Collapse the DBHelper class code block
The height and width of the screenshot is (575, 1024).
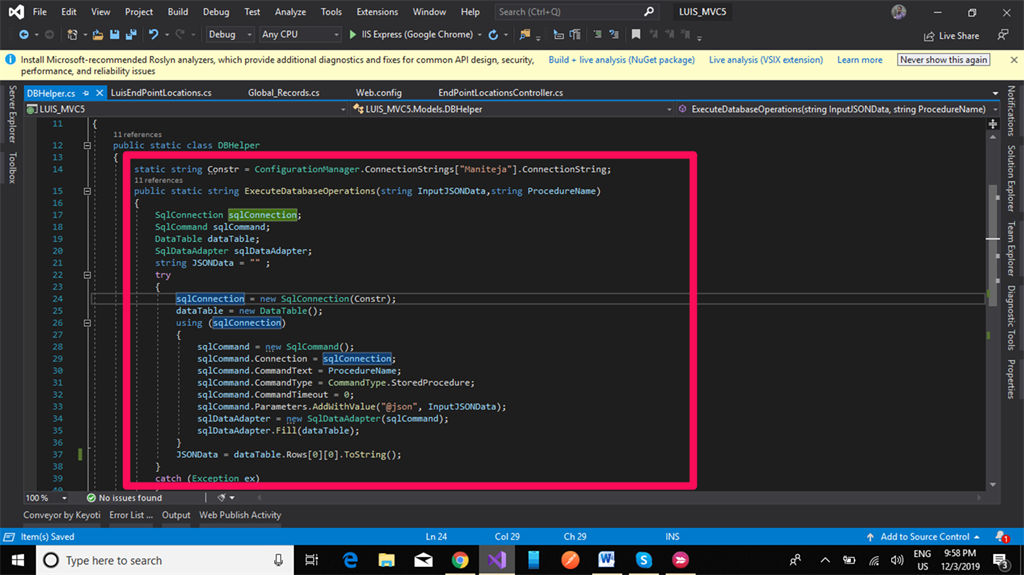pyautogui.click(x=87, y=145)
